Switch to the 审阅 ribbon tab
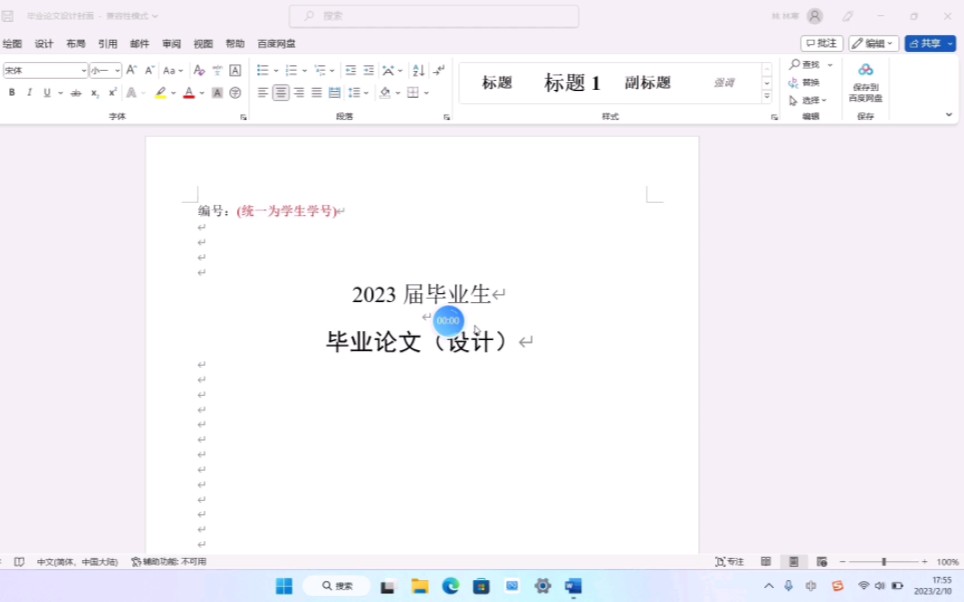This screenshot has width=964, height=602. point(170,43)
